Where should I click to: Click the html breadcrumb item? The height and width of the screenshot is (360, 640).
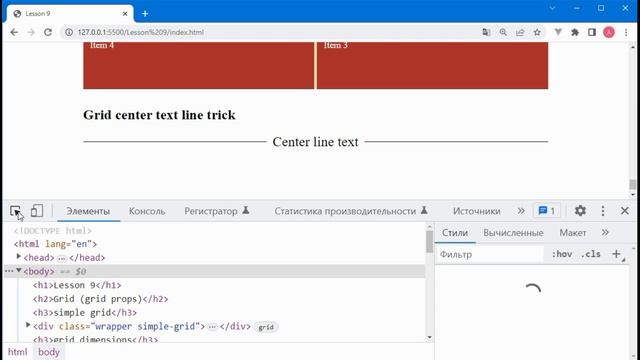click(x=18, y=352)
